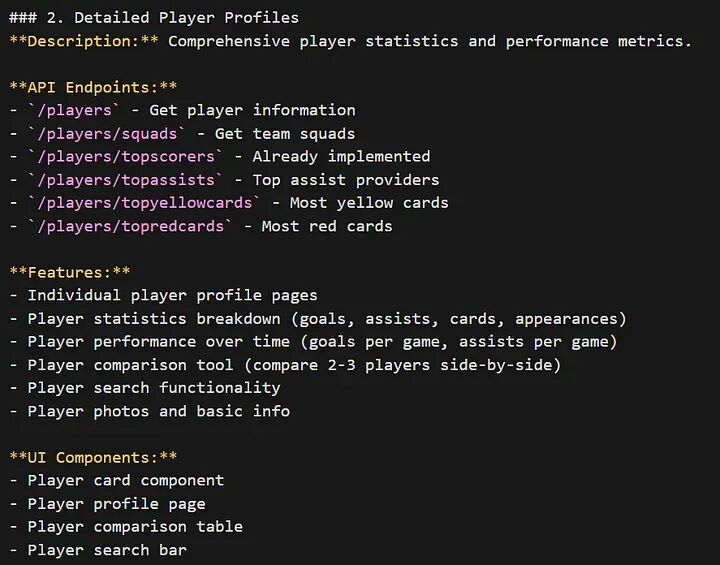
Task: Click the '/players/topyellowcards' endpoint
Action: (x=145, y=203)
